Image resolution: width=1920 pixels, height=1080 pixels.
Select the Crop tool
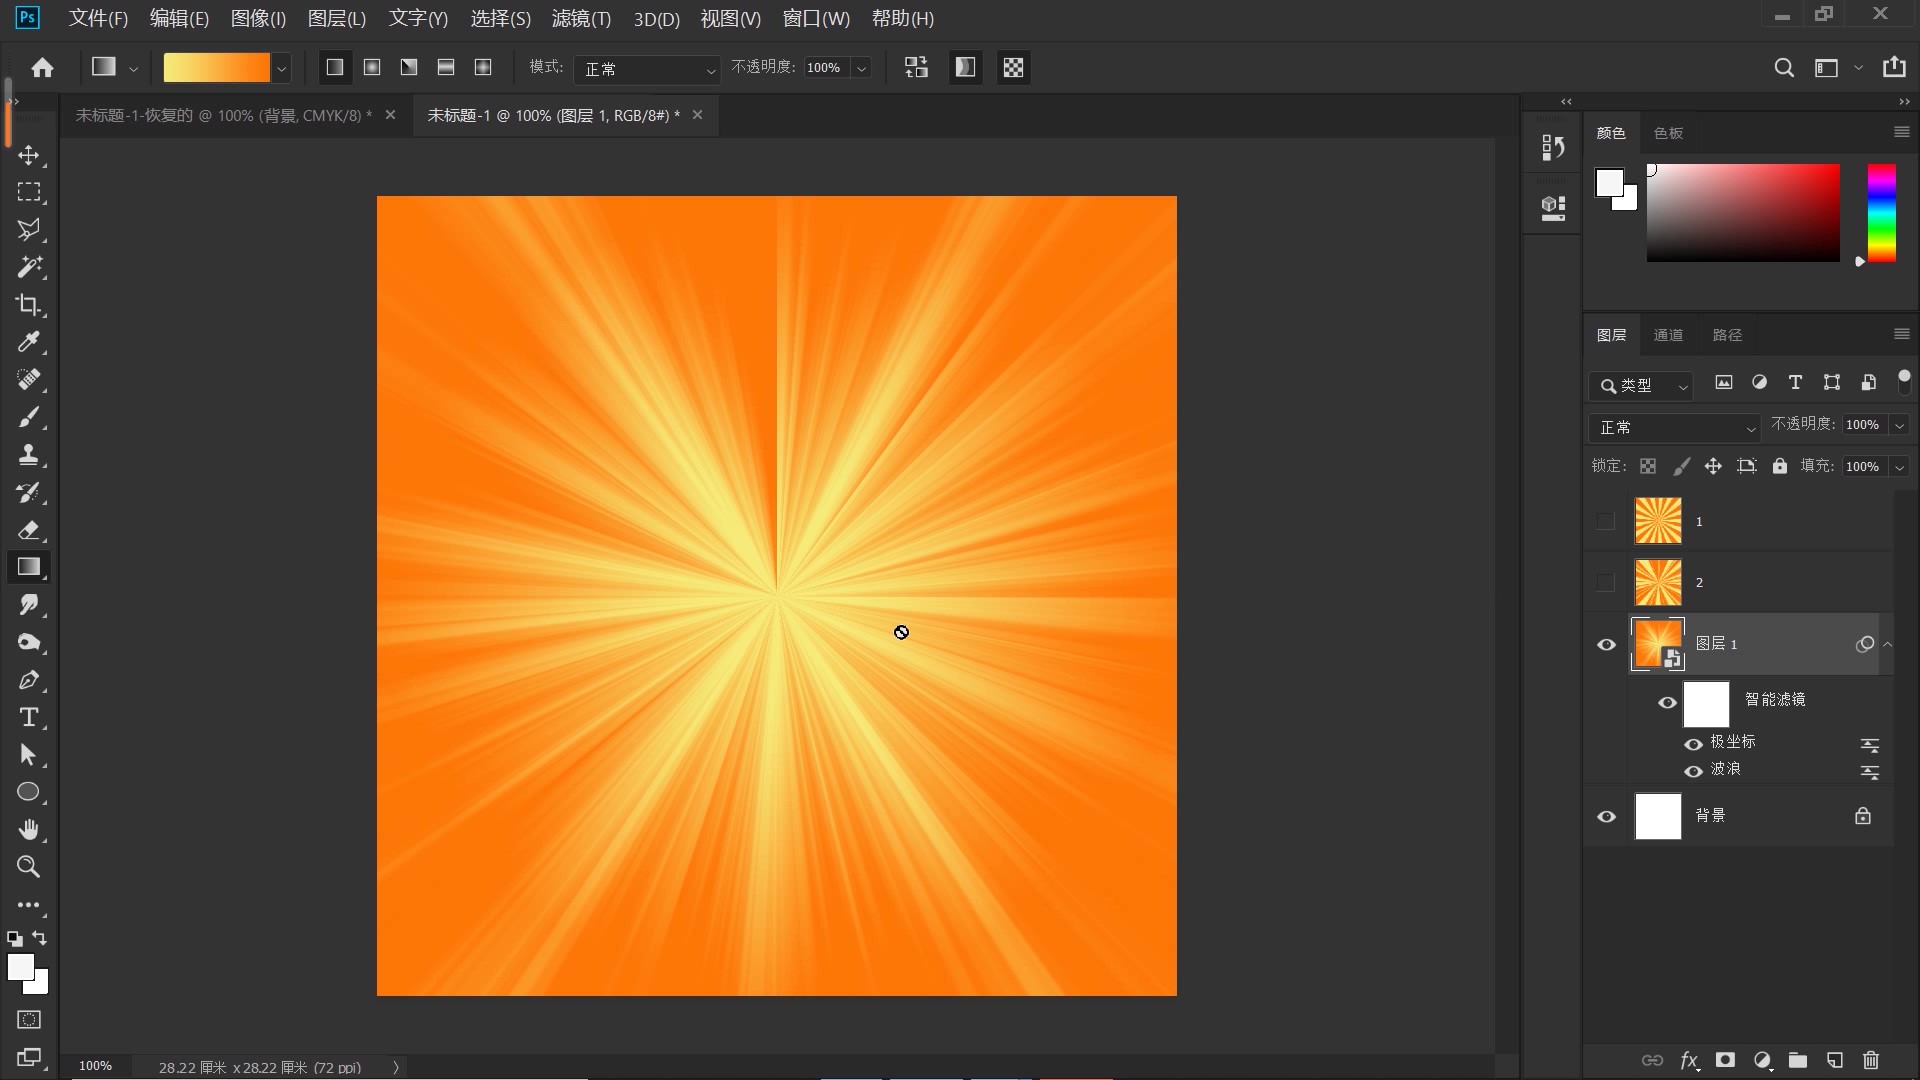pyautogui.click(x=29, y=305)
